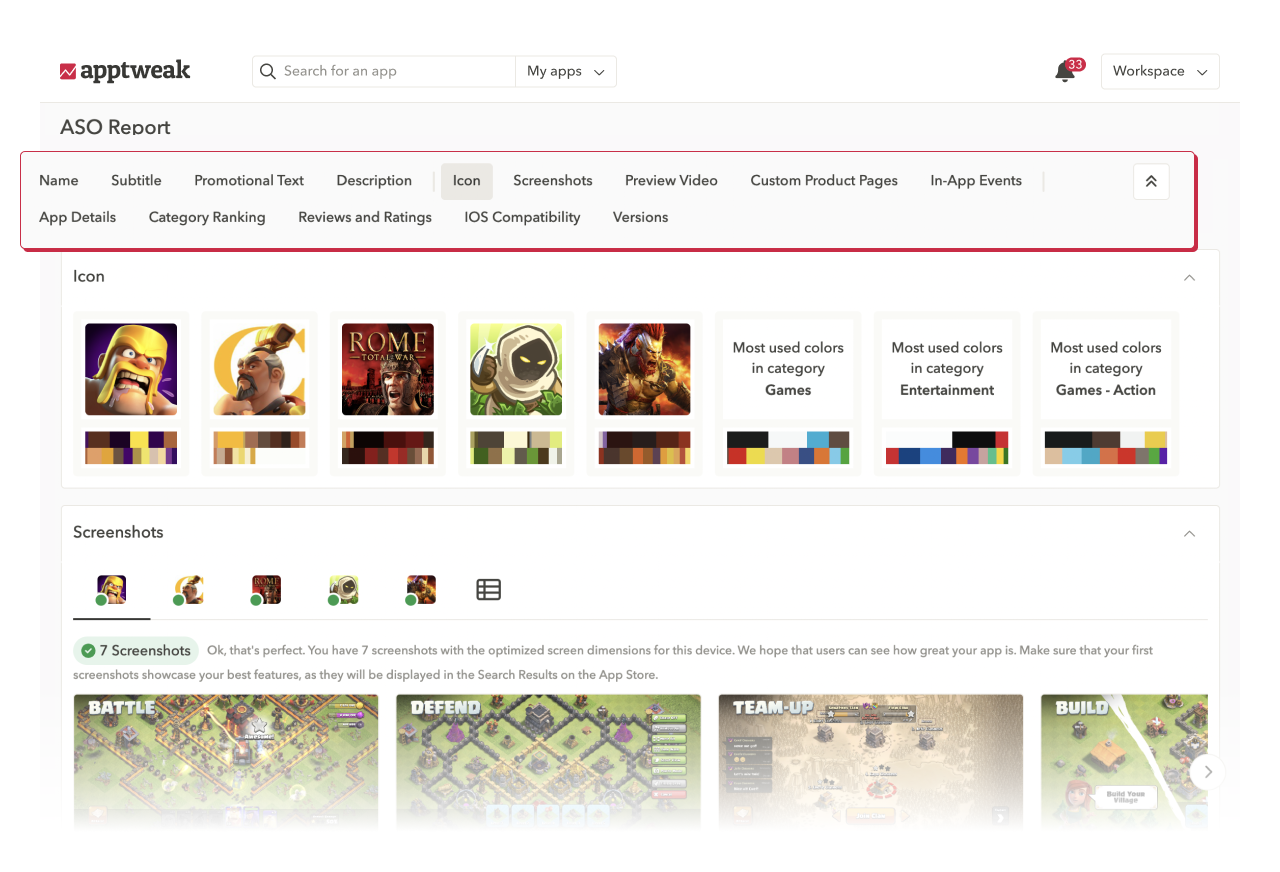This screenshot has height=872, width=1280.
Task: Go to the Description section
Action: click(x=374, y=181)
